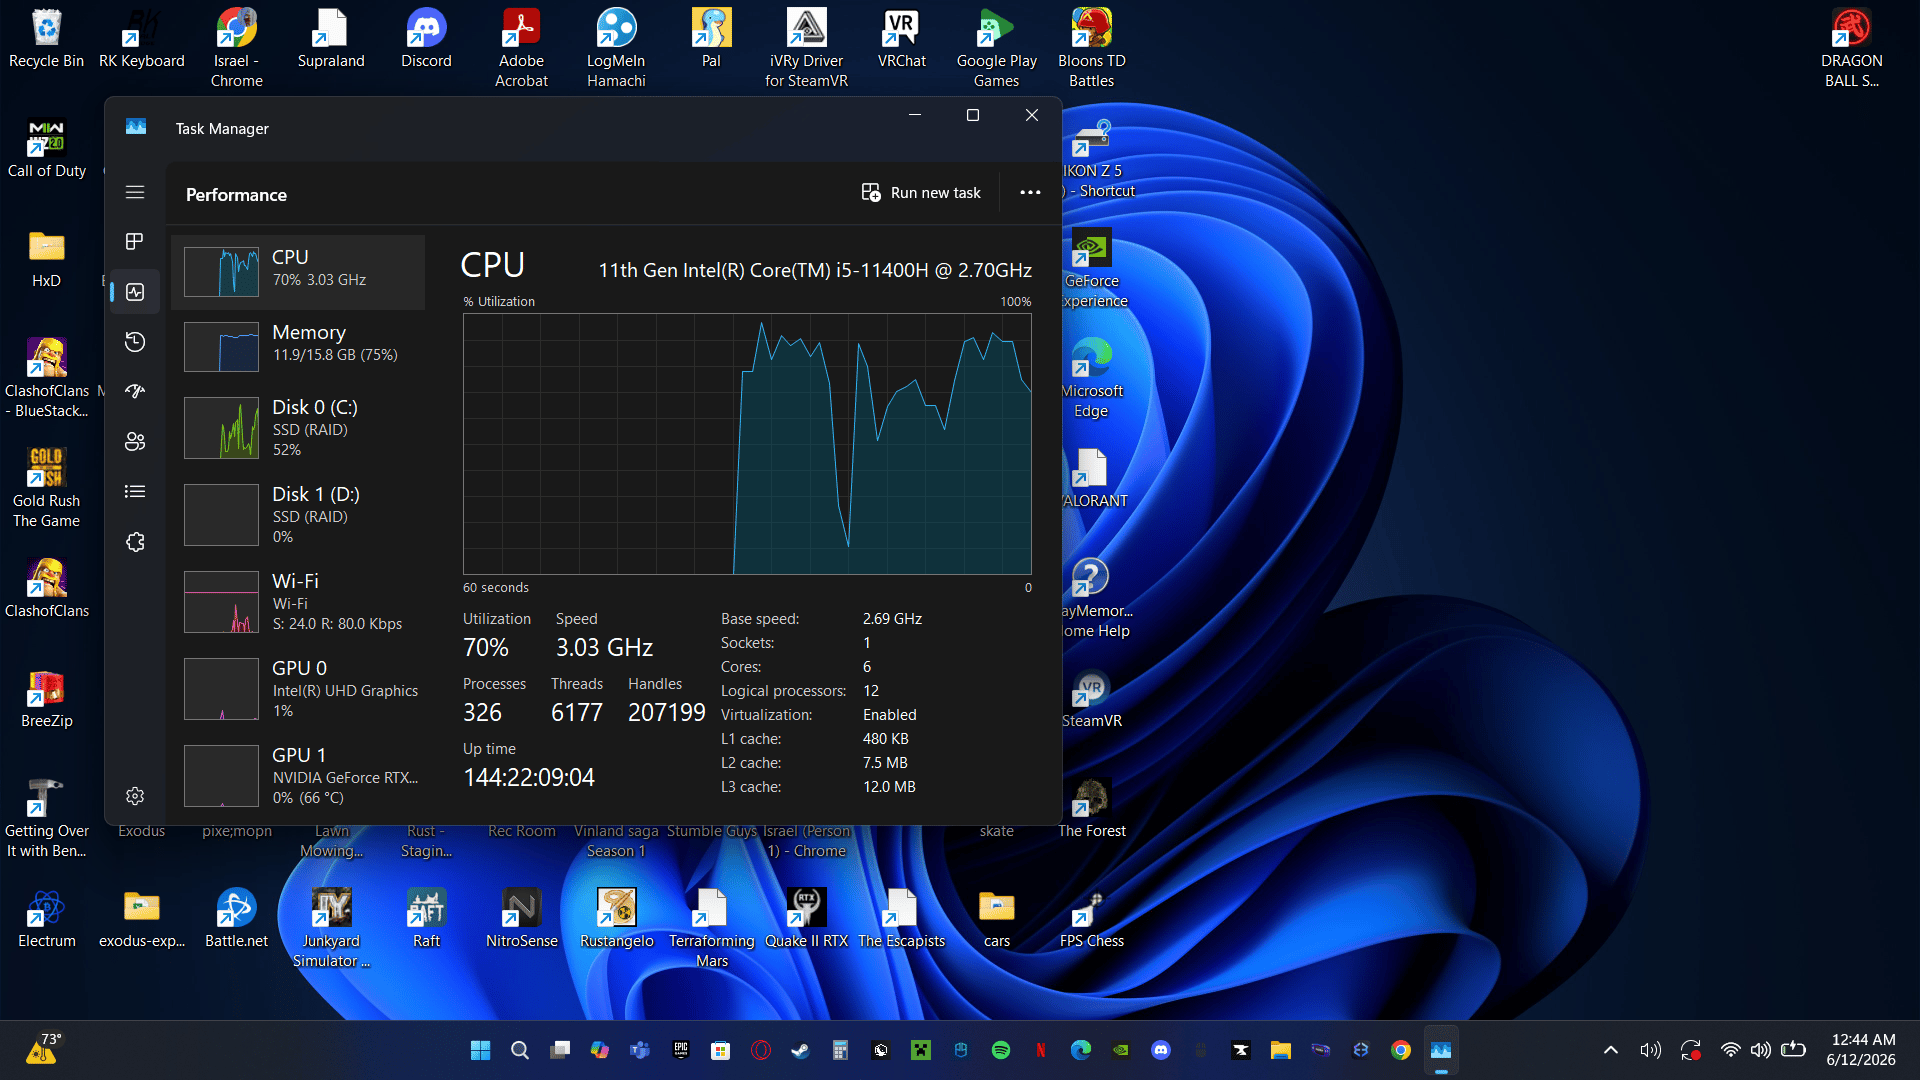The image size is (1920, 1080).
Task: Select the Performance page icon in sidebar
Action: 135,292
